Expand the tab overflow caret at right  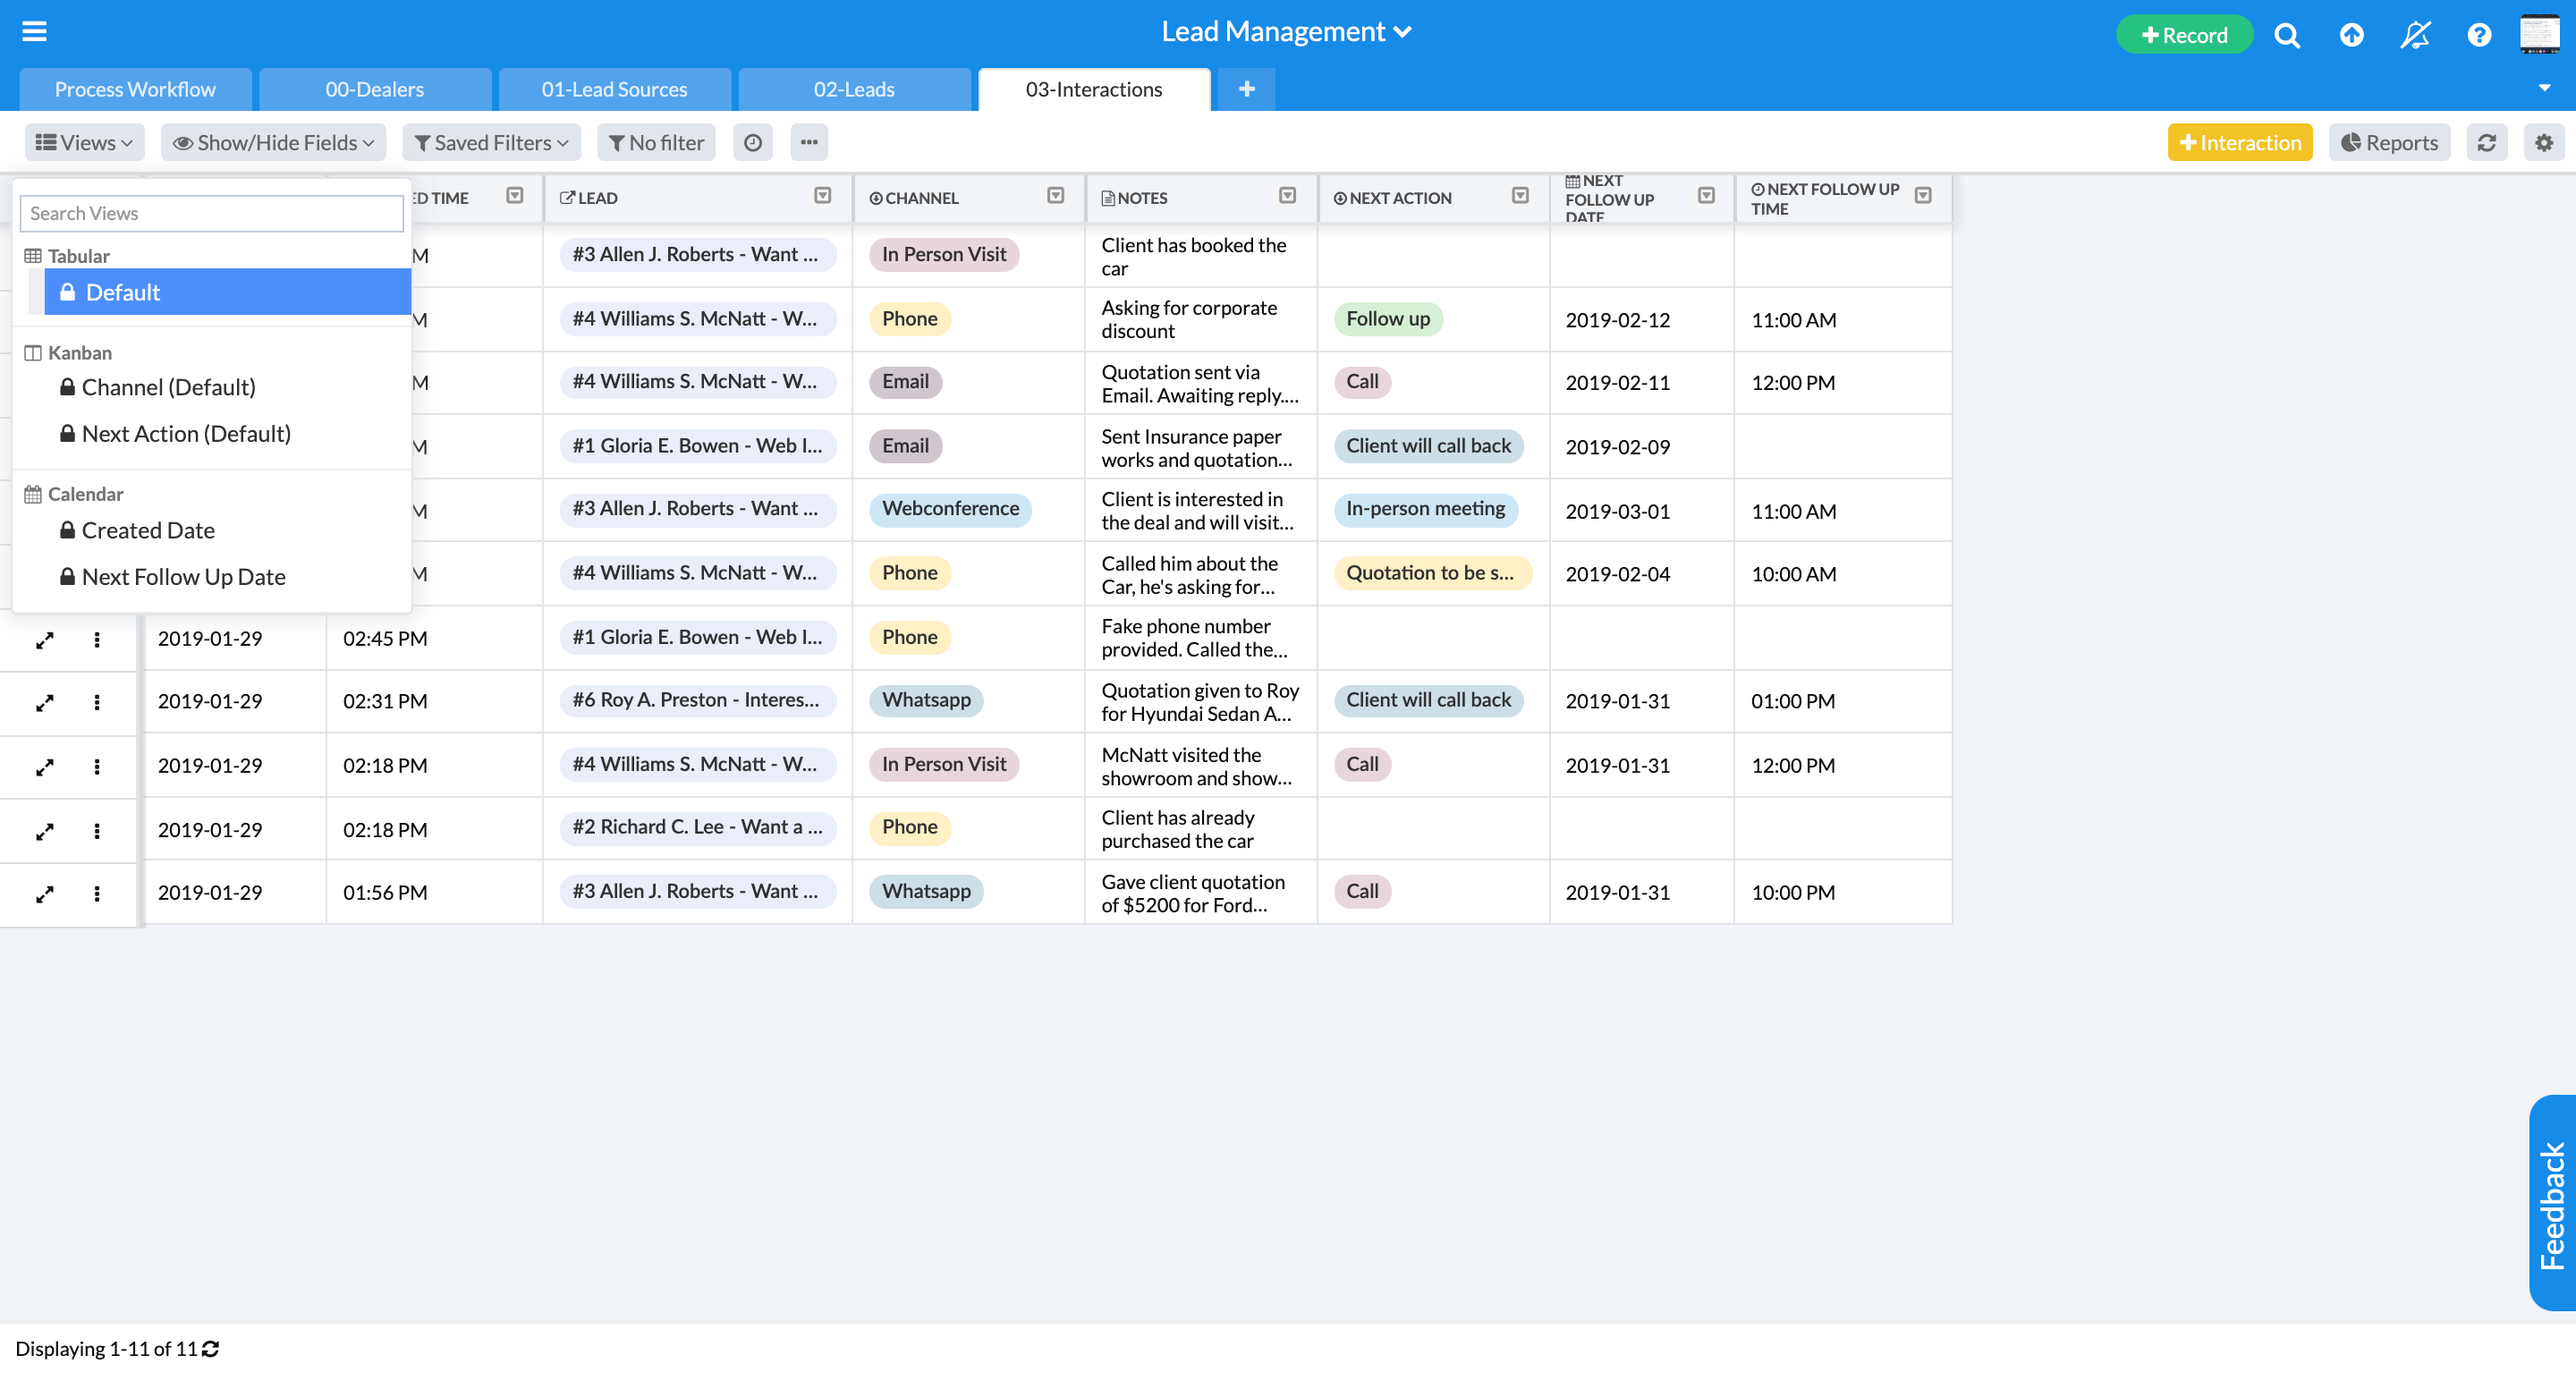(x=2545, y=88)
